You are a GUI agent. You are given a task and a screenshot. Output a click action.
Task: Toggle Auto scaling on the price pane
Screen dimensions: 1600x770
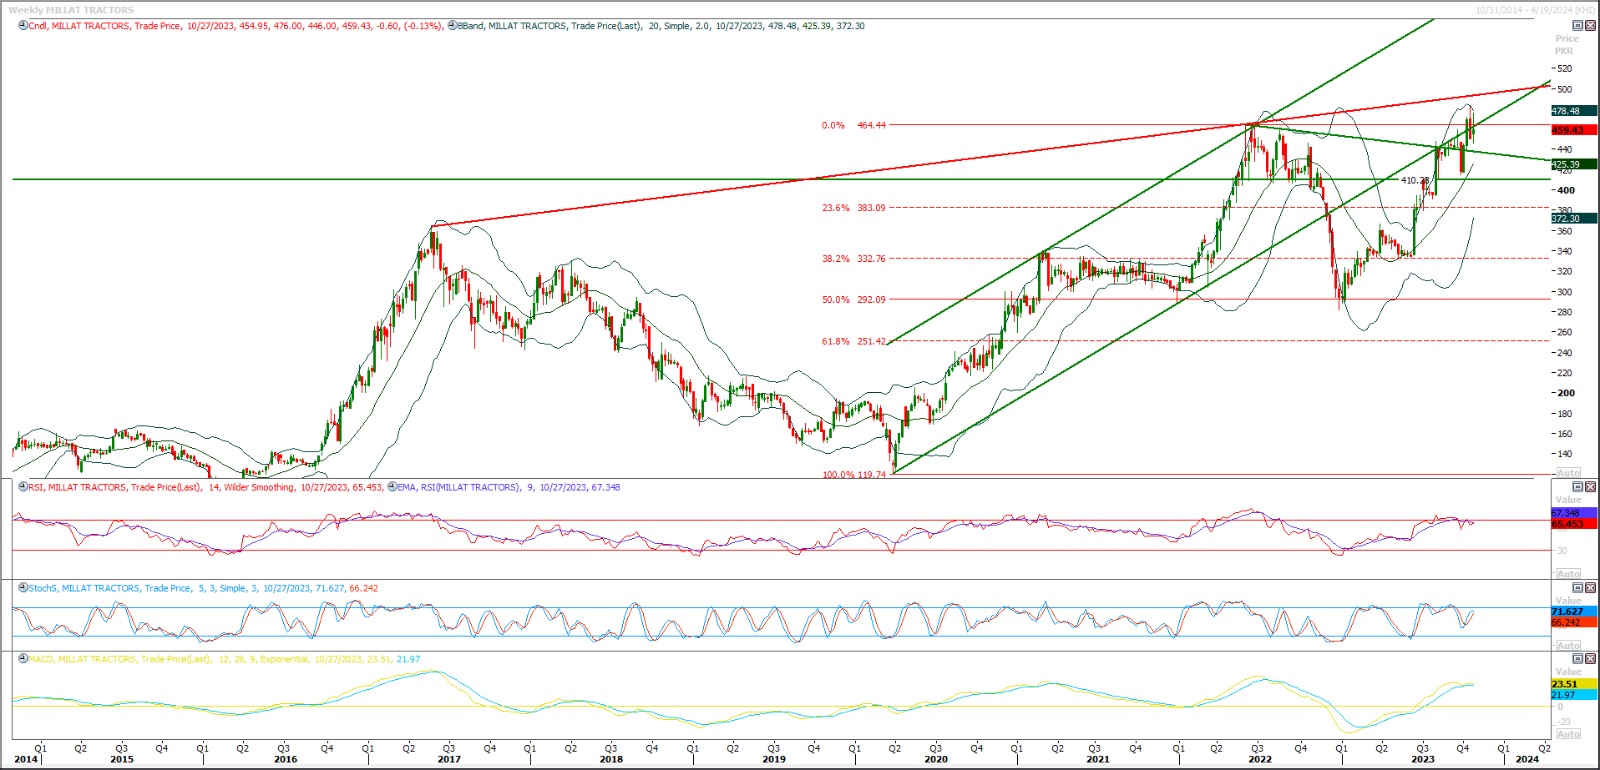[1568, 473]
